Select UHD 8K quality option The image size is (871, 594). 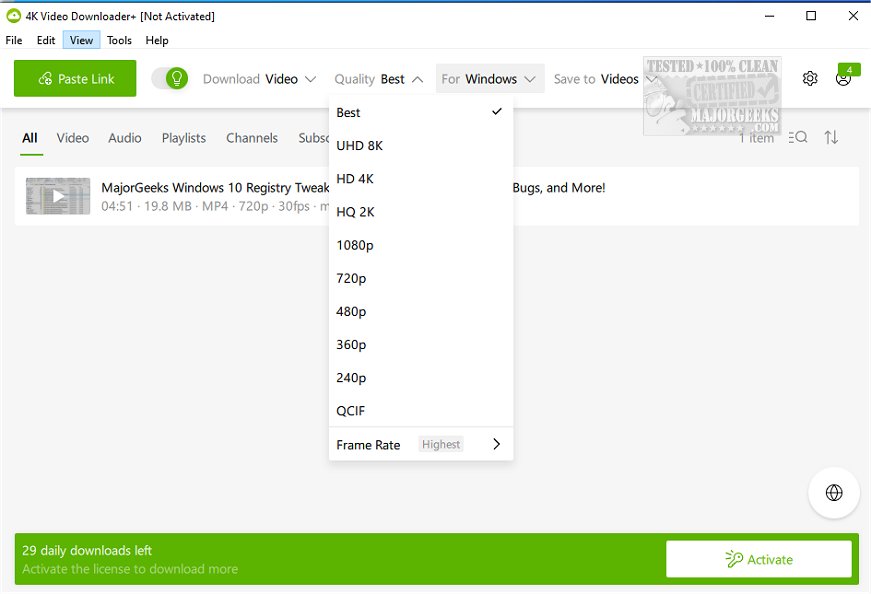[421, 146]
